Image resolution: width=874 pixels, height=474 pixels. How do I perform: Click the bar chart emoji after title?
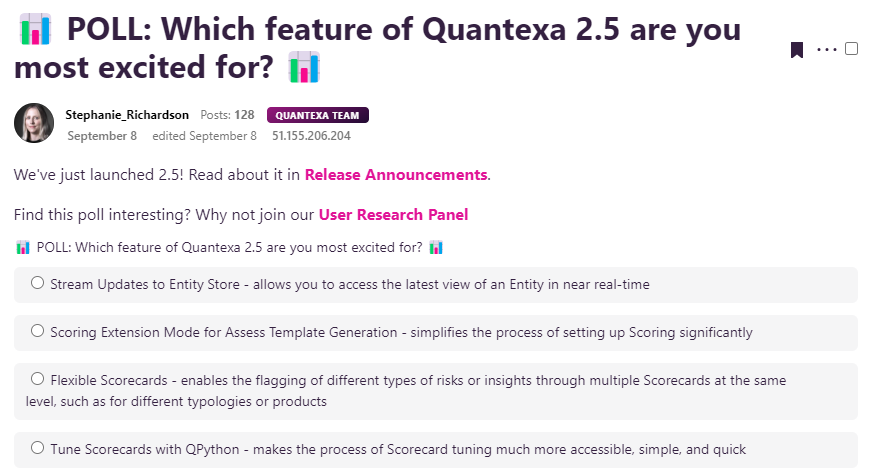pos(304,67)
